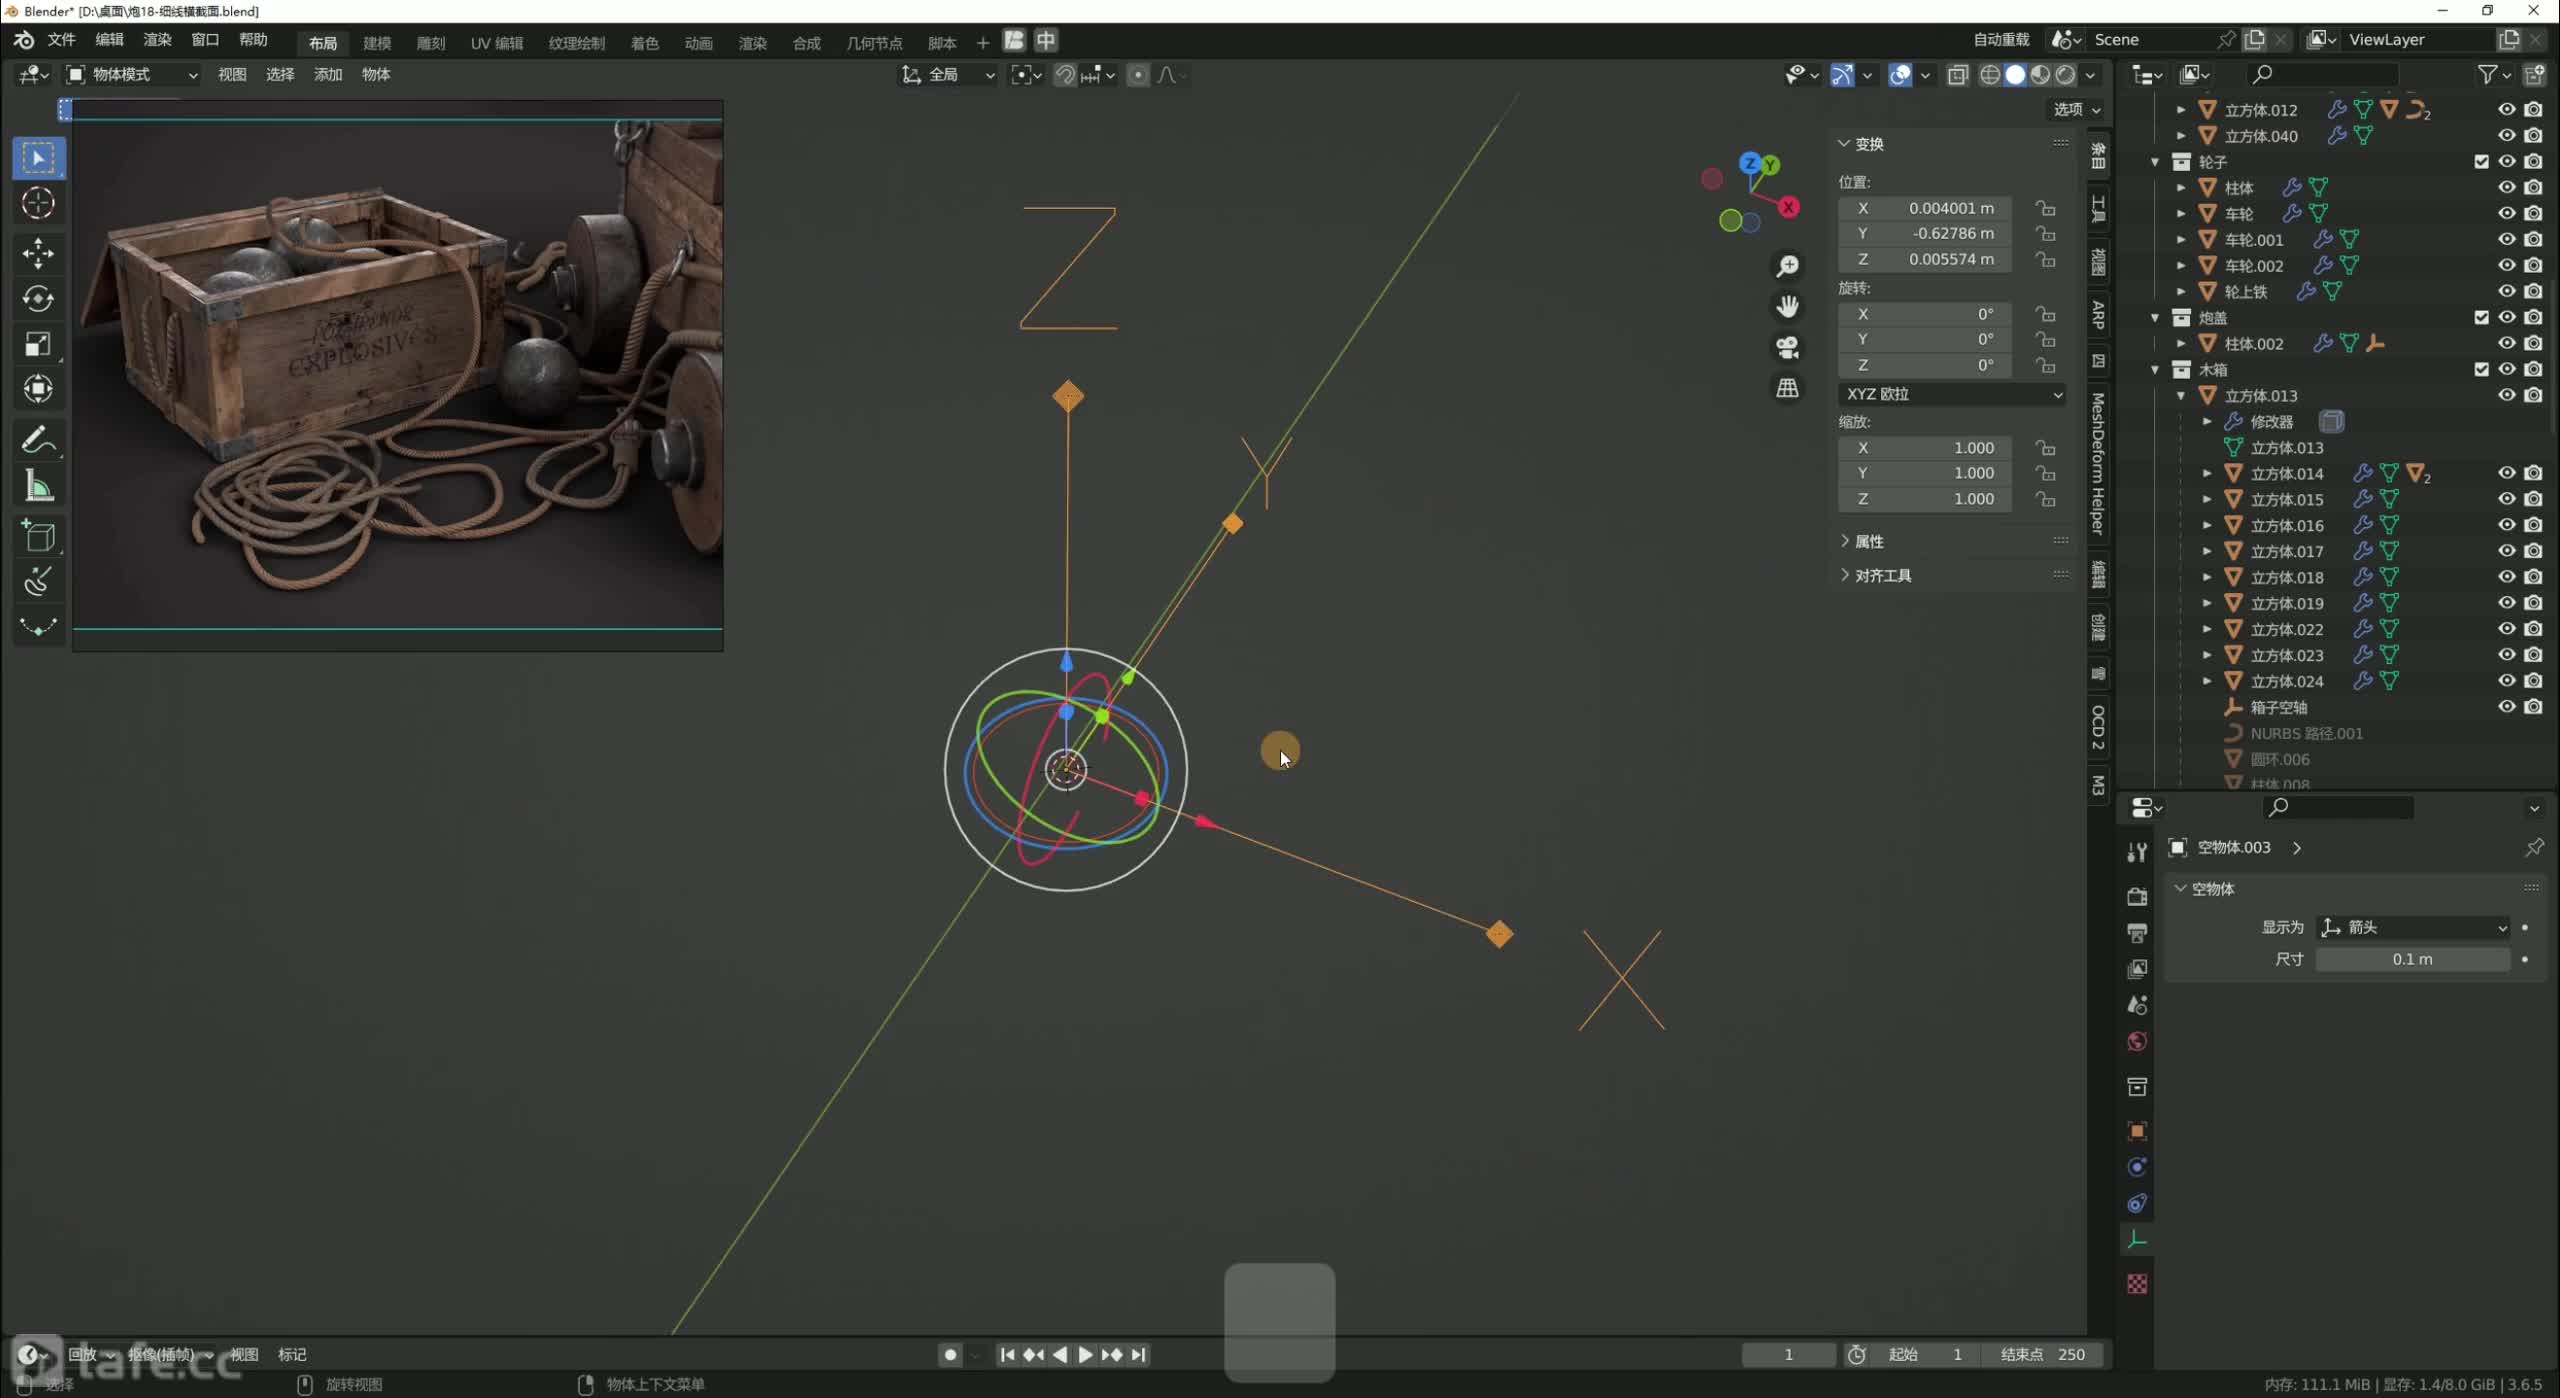Open the Object Constraints tab icon

coord(2137,1203)
